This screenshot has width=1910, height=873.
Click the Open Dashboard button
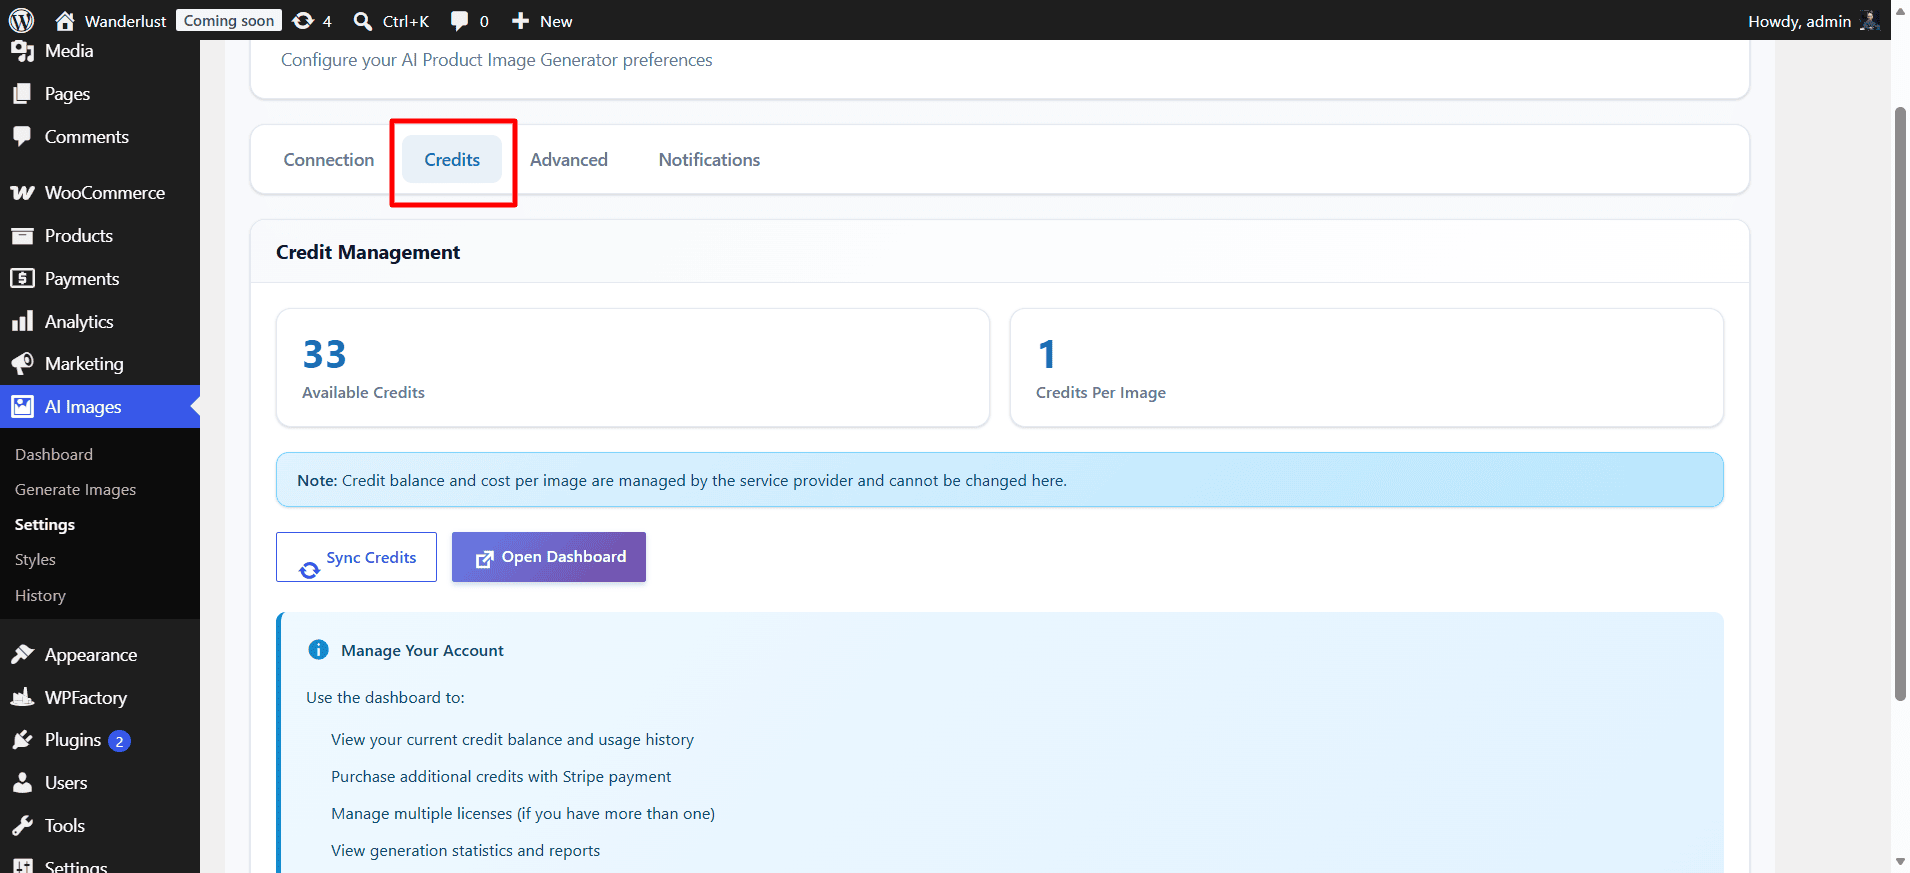pos(549,557)
